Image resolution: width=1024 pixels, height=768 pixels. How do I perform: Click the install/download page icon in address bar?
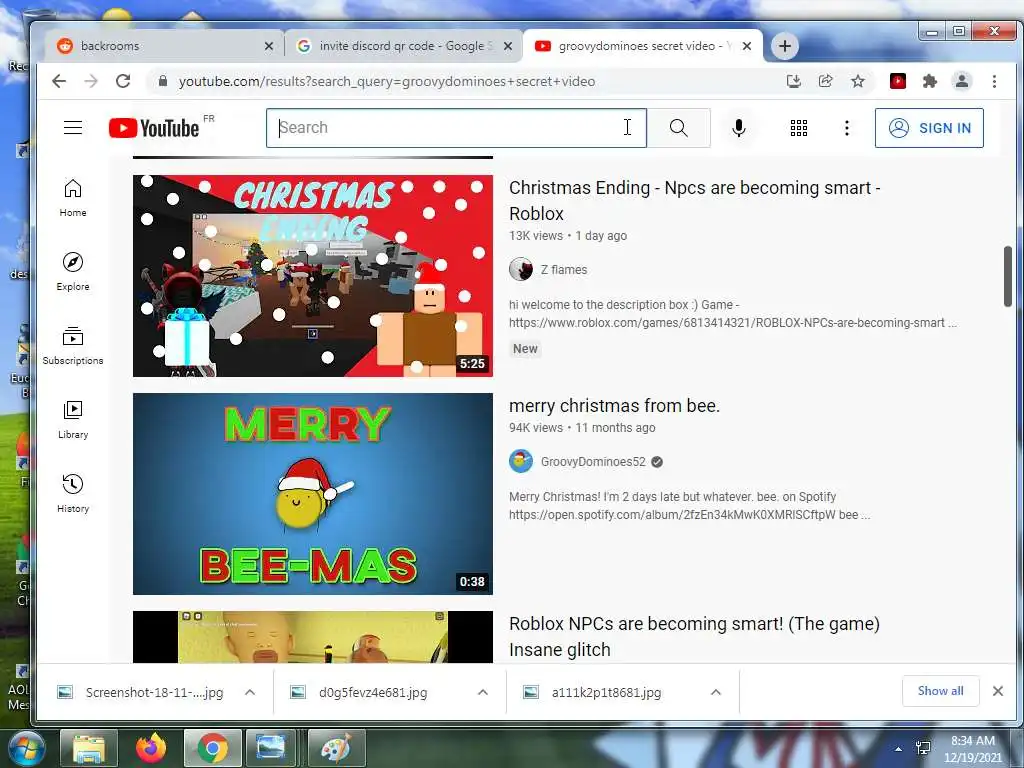793,81
